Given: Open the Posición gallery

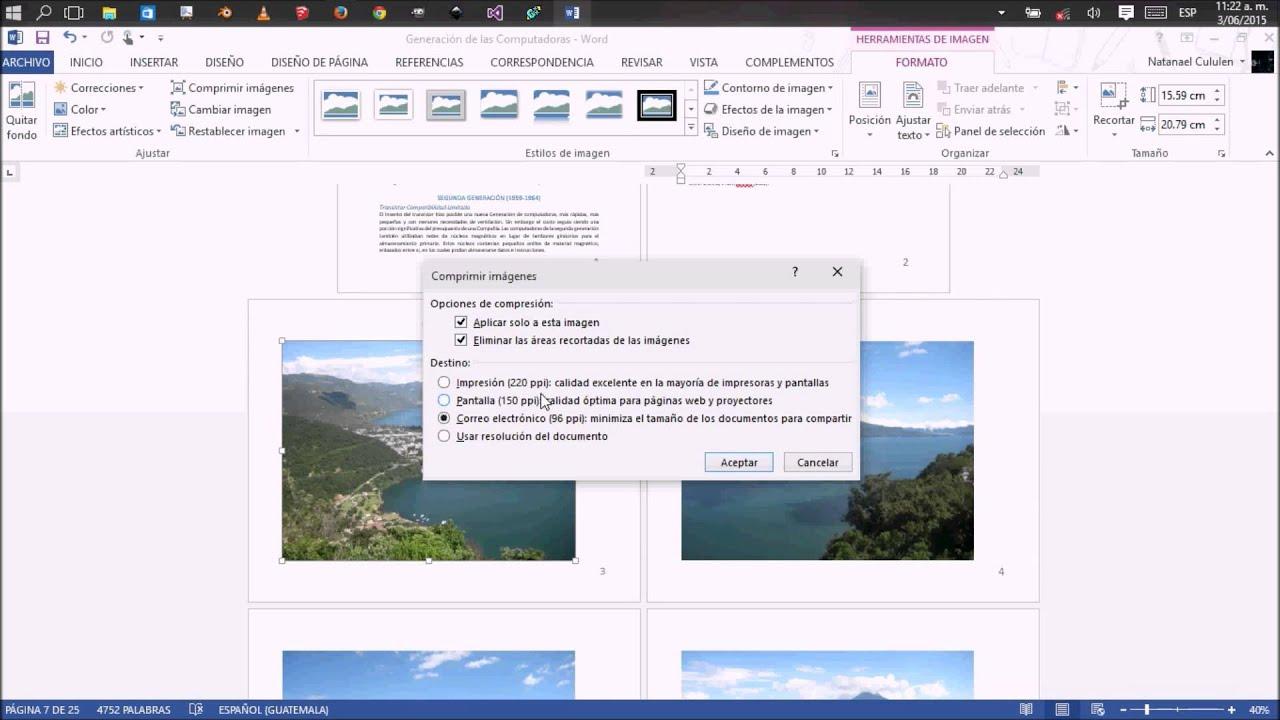Looking at the screenshot, I should 869,110.
